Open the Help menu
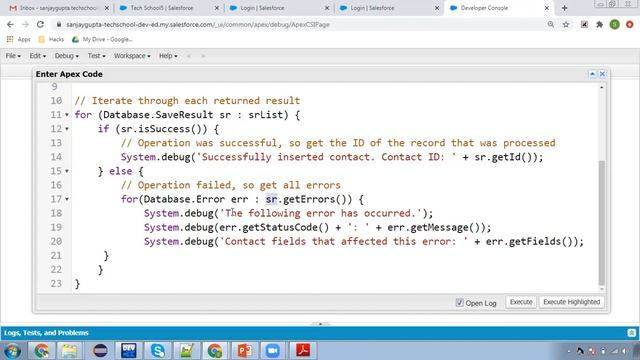The width and height of the screenshot is (640, 360). tap(168, 56)
